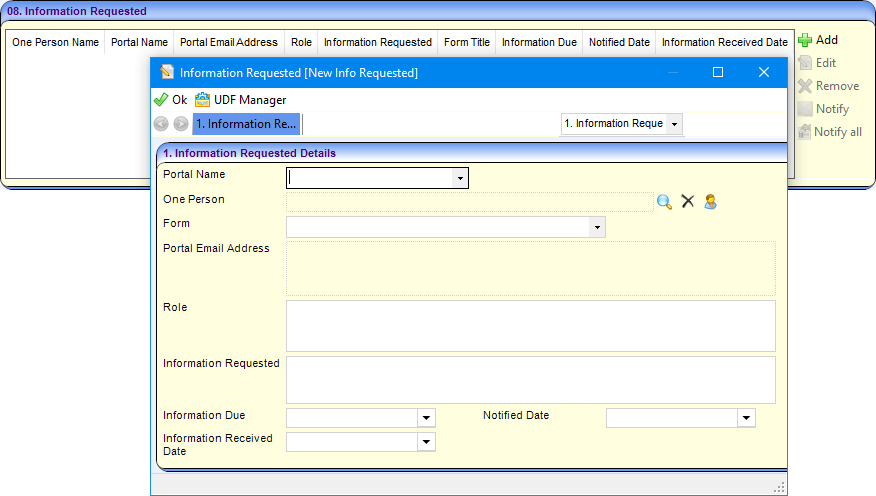Open the Form dropdown list
876x496 pixels.
(x=597, y=227)
